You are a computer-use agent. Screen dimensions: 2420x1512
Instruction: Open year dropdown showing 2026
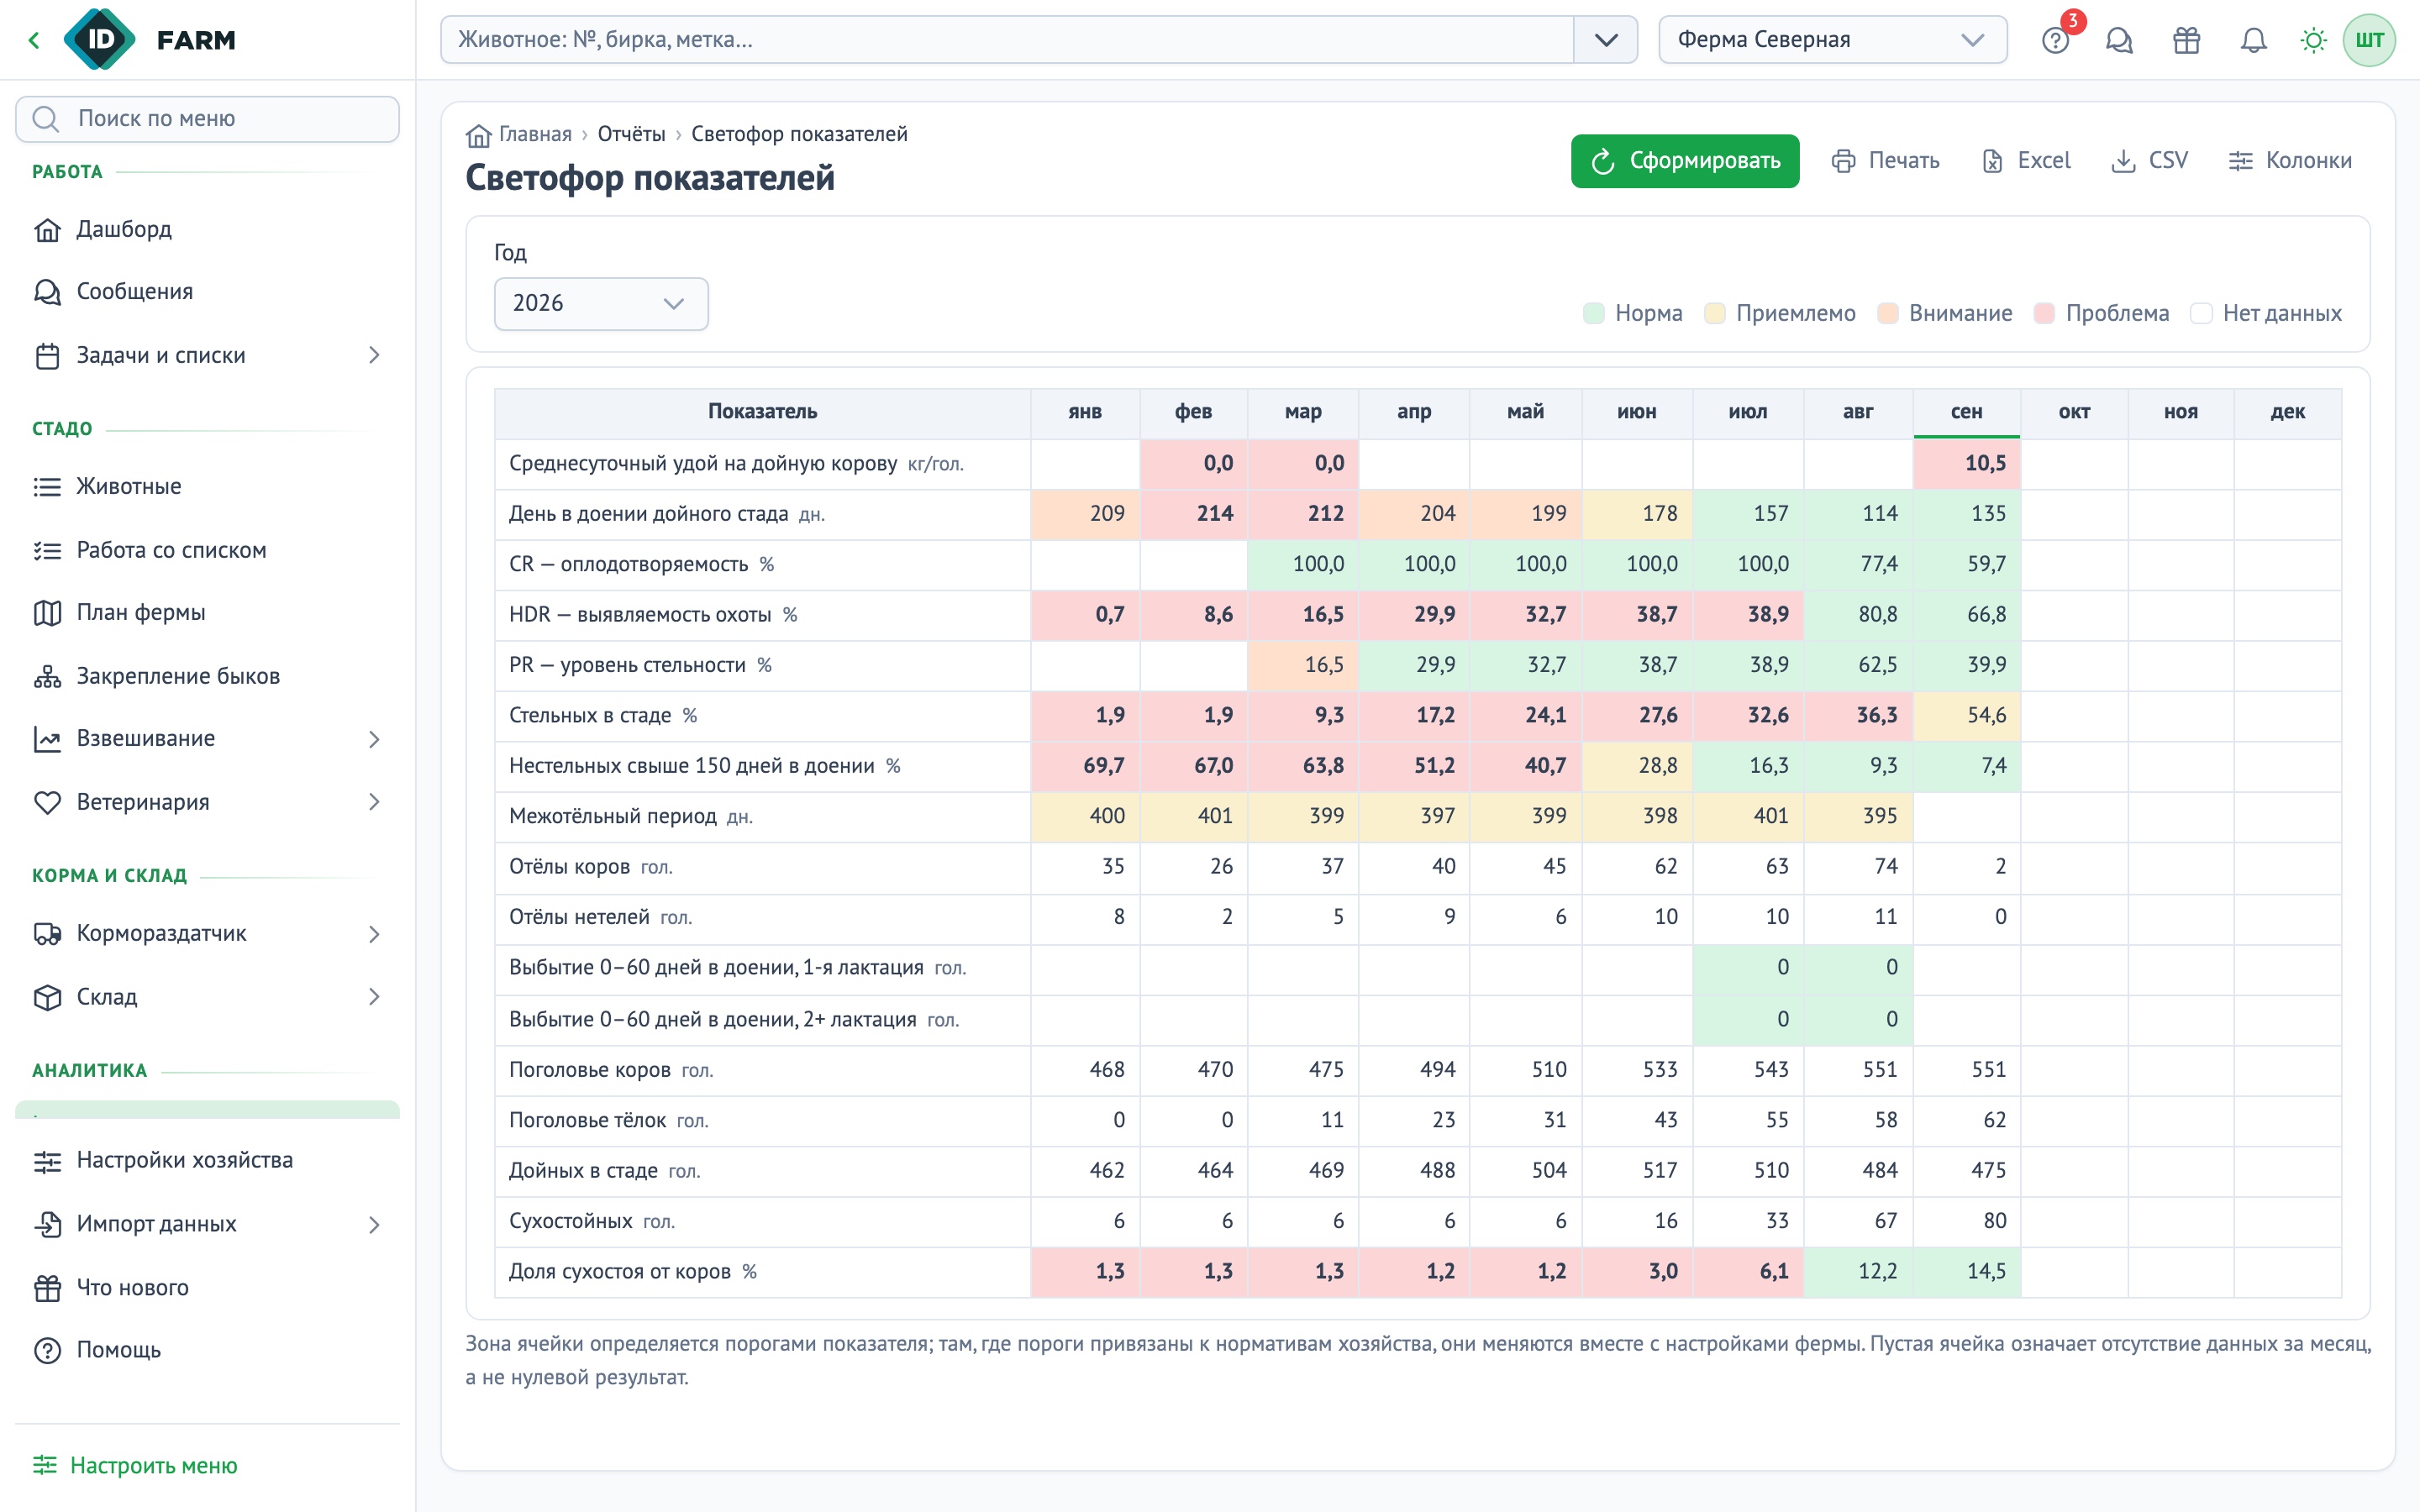pos(601,303)
